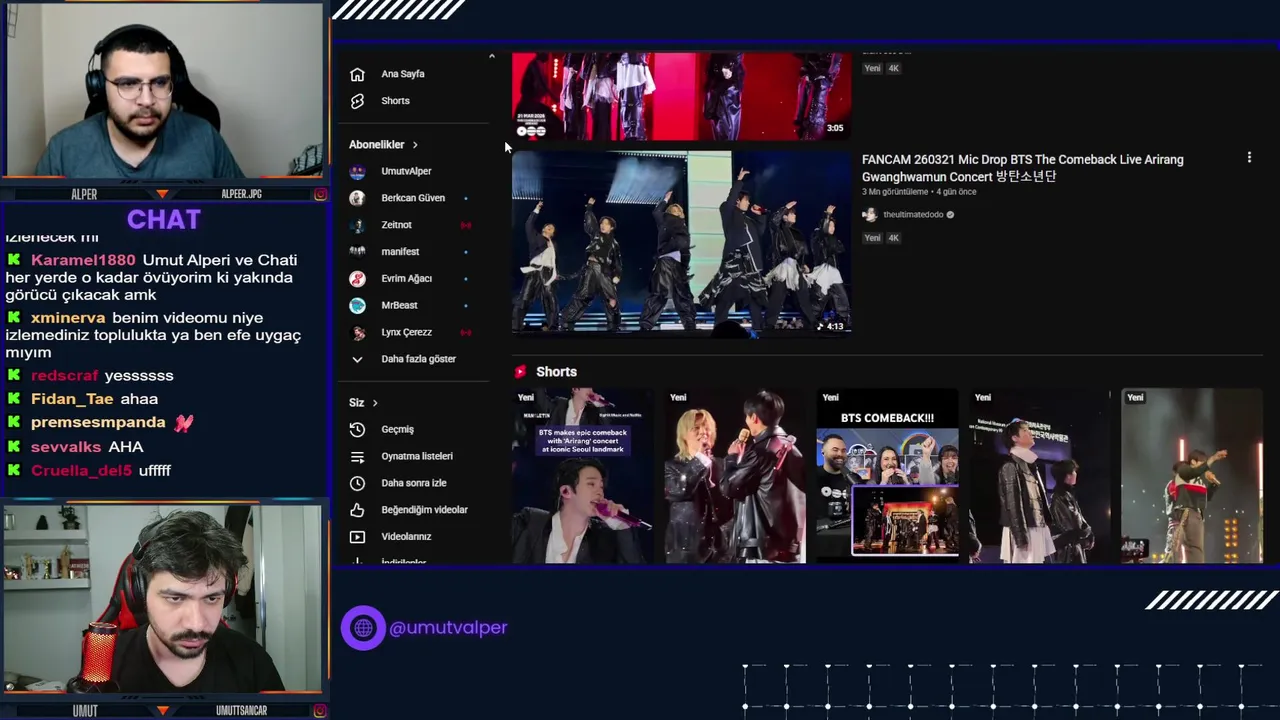Open MrBeast channel avatar
1280x720 pixels.
(357, 305)
